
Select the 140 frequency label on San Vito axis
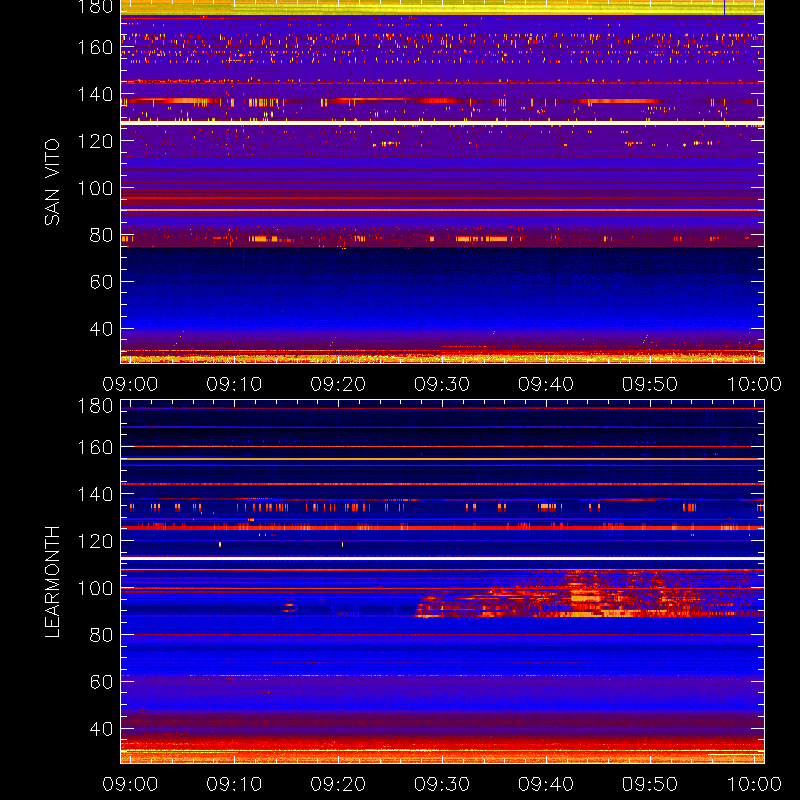click(x=95, y=94)
